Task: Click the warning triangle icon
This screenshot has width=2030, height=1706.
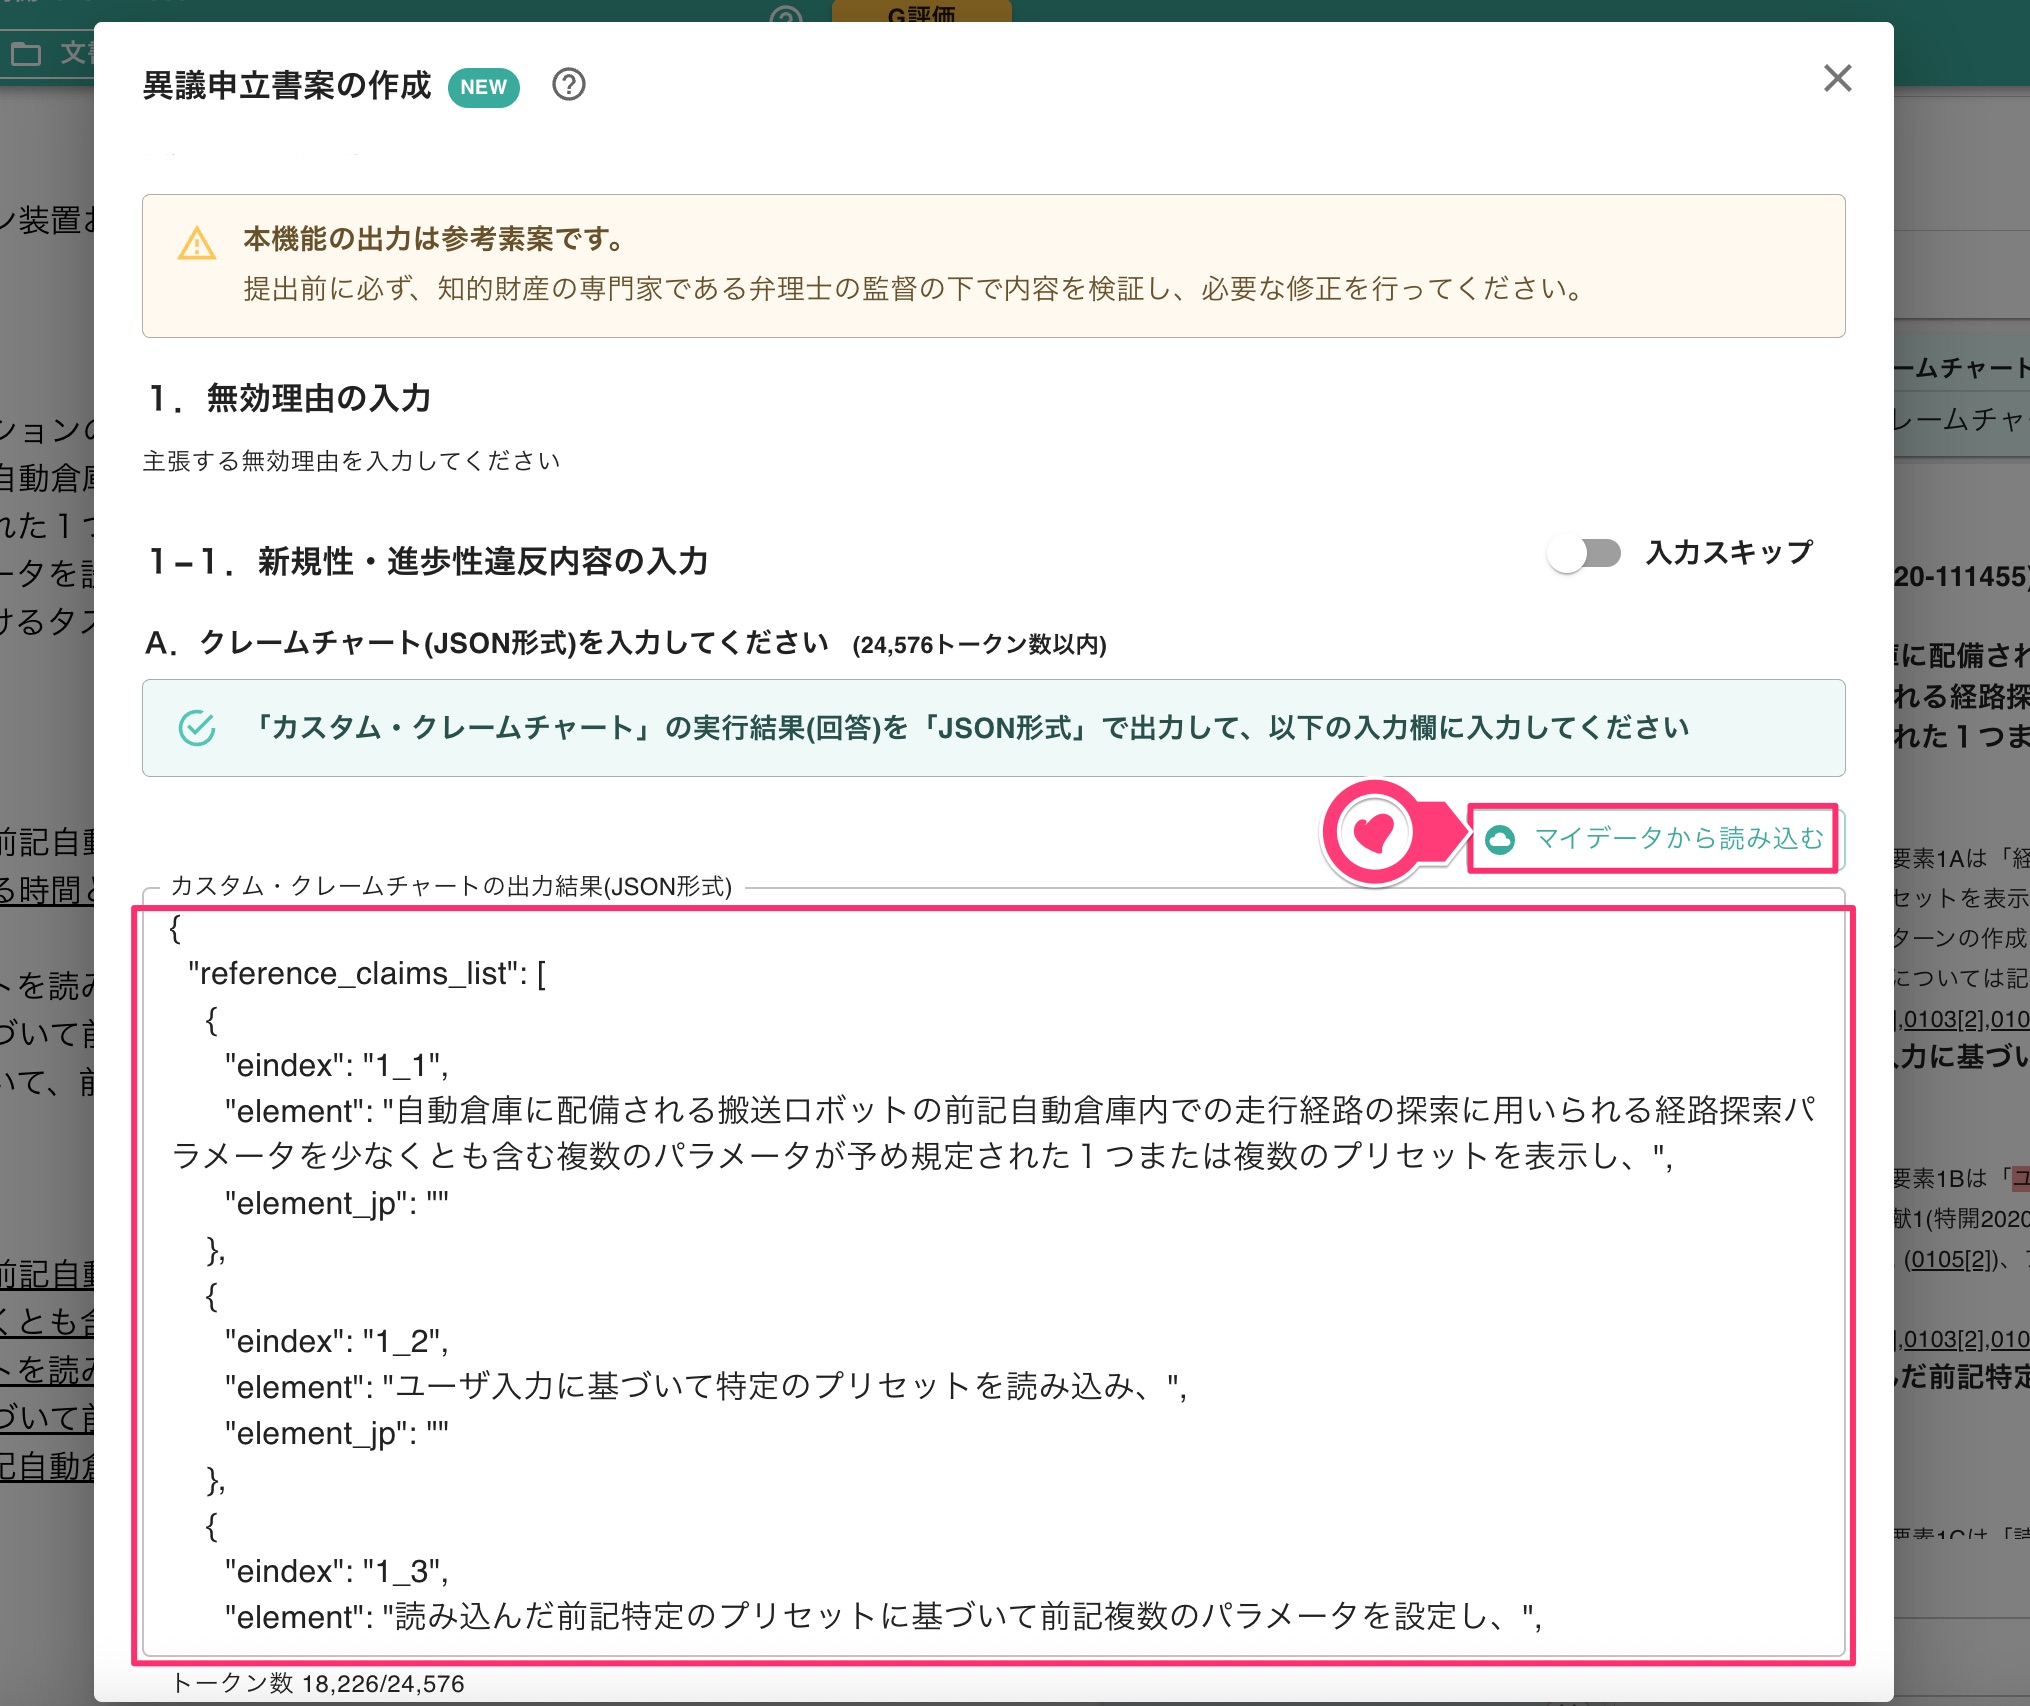Action: point(197,243)
